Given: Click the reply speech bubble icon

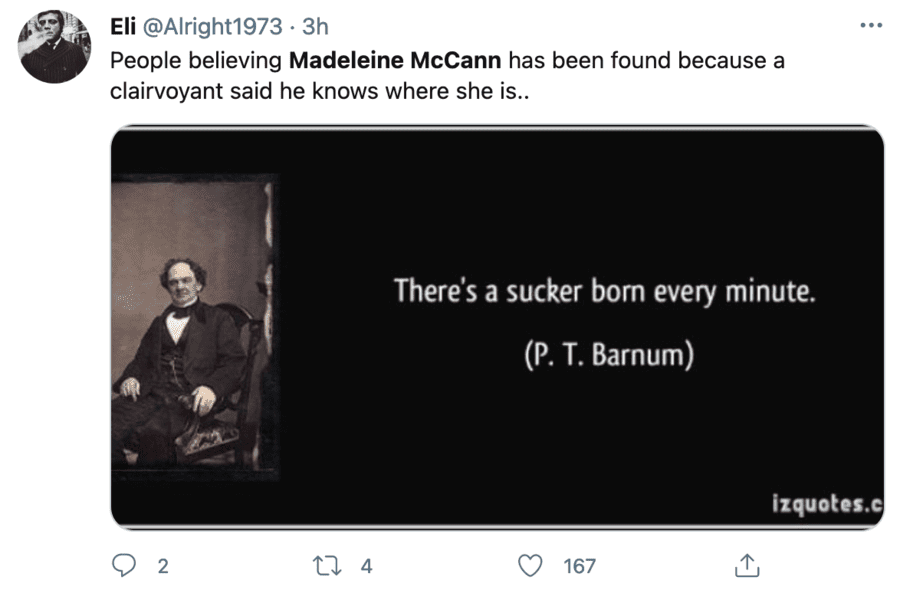Looking at the screenshot, I should click(124, 566).
